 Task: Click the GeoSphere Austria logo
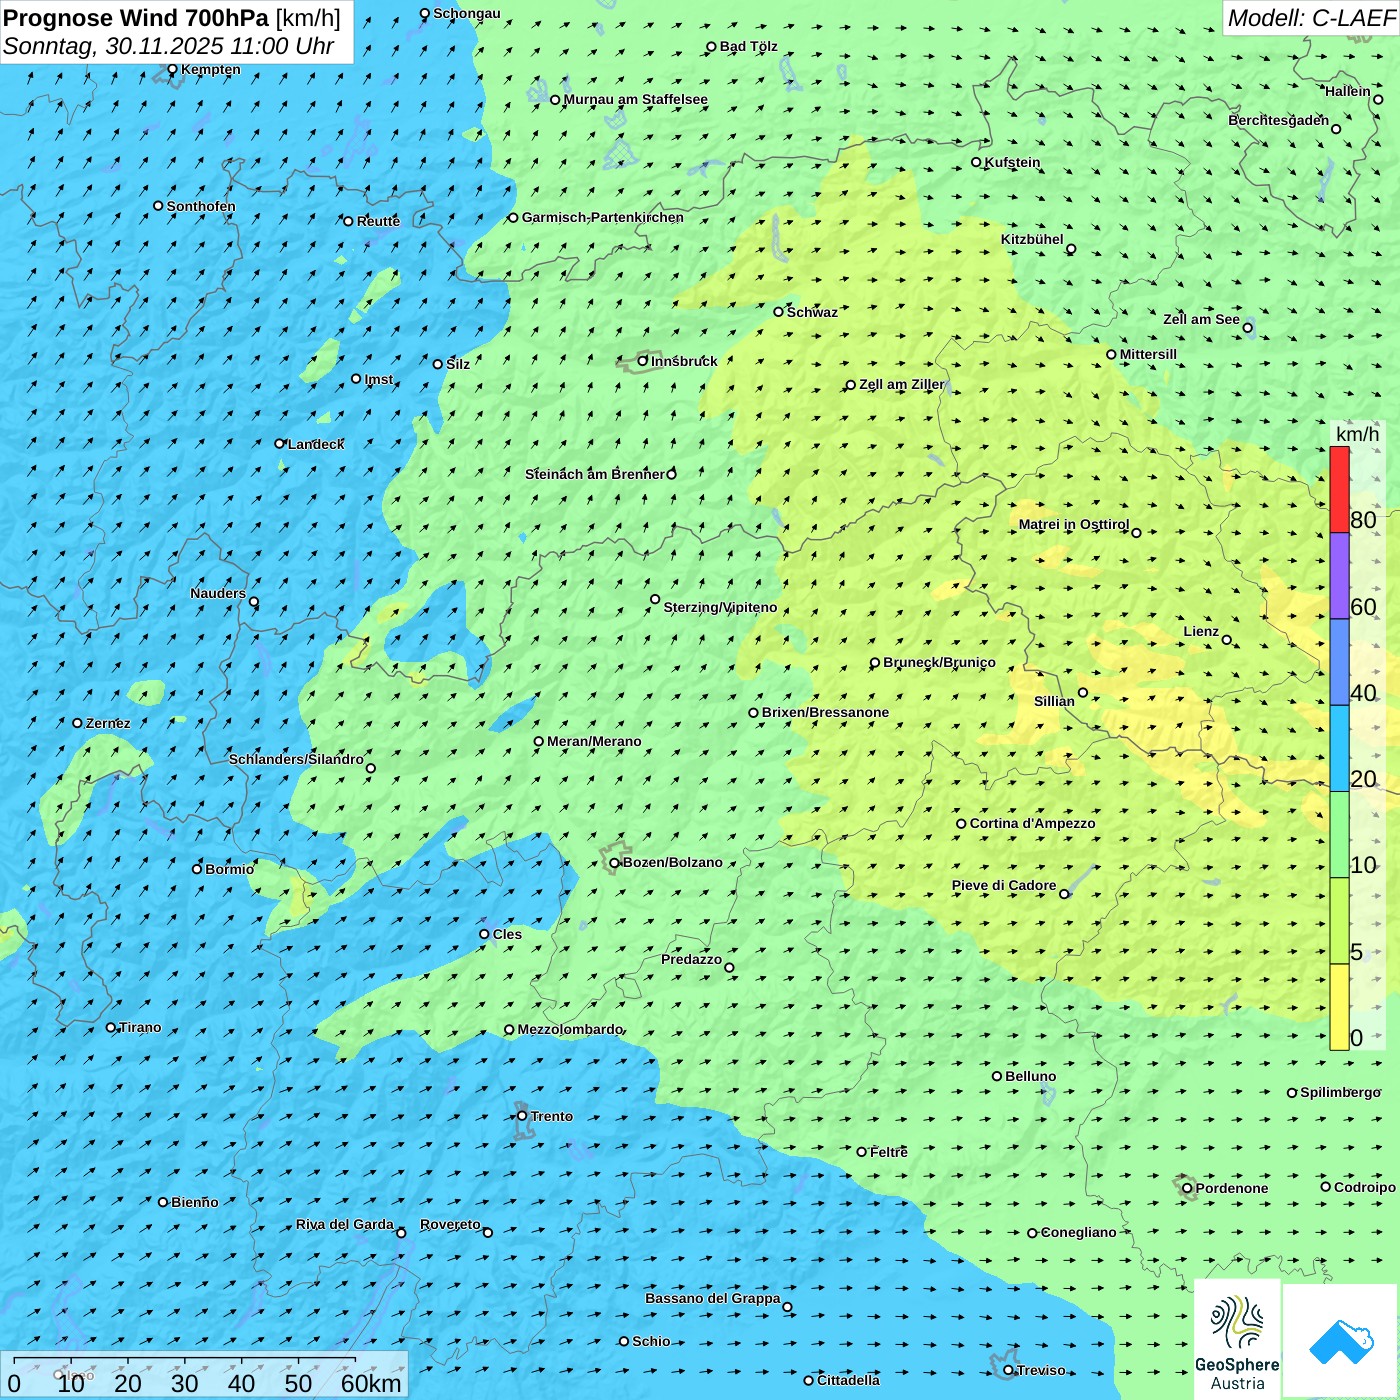tap(1237, 1338)
